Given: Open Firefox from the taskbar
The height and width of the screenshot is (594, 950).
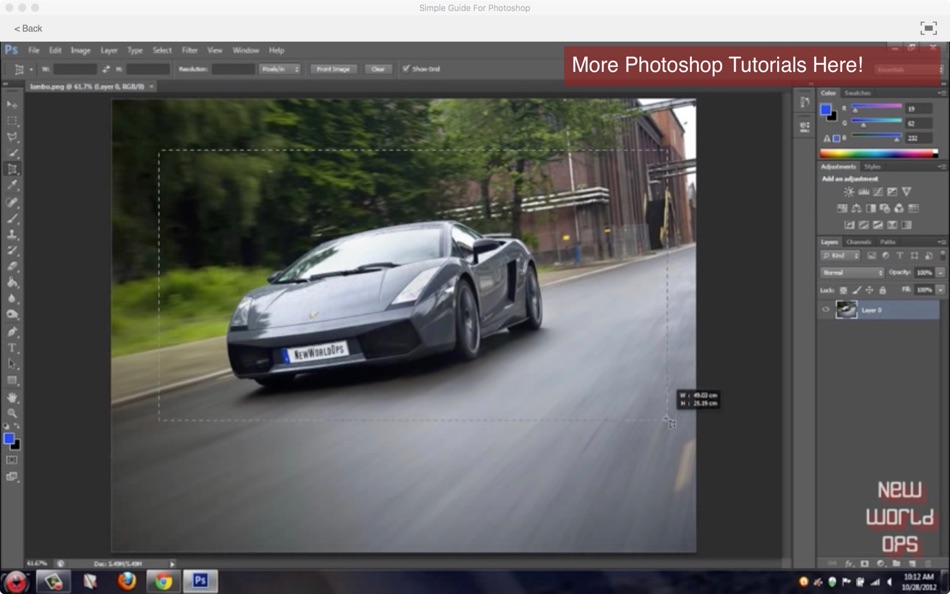Looking at the screenshot, I should (x=127, y=582).
